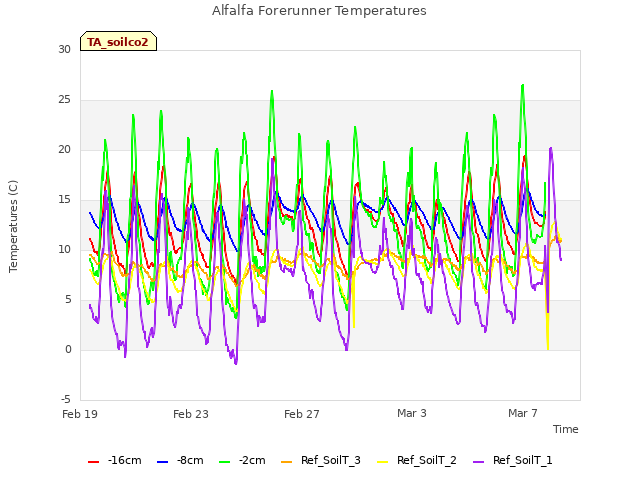Viewport: 640px width, 480px height.
Task: Click the 5 y-axis tick label
Action: click(68, 300)
